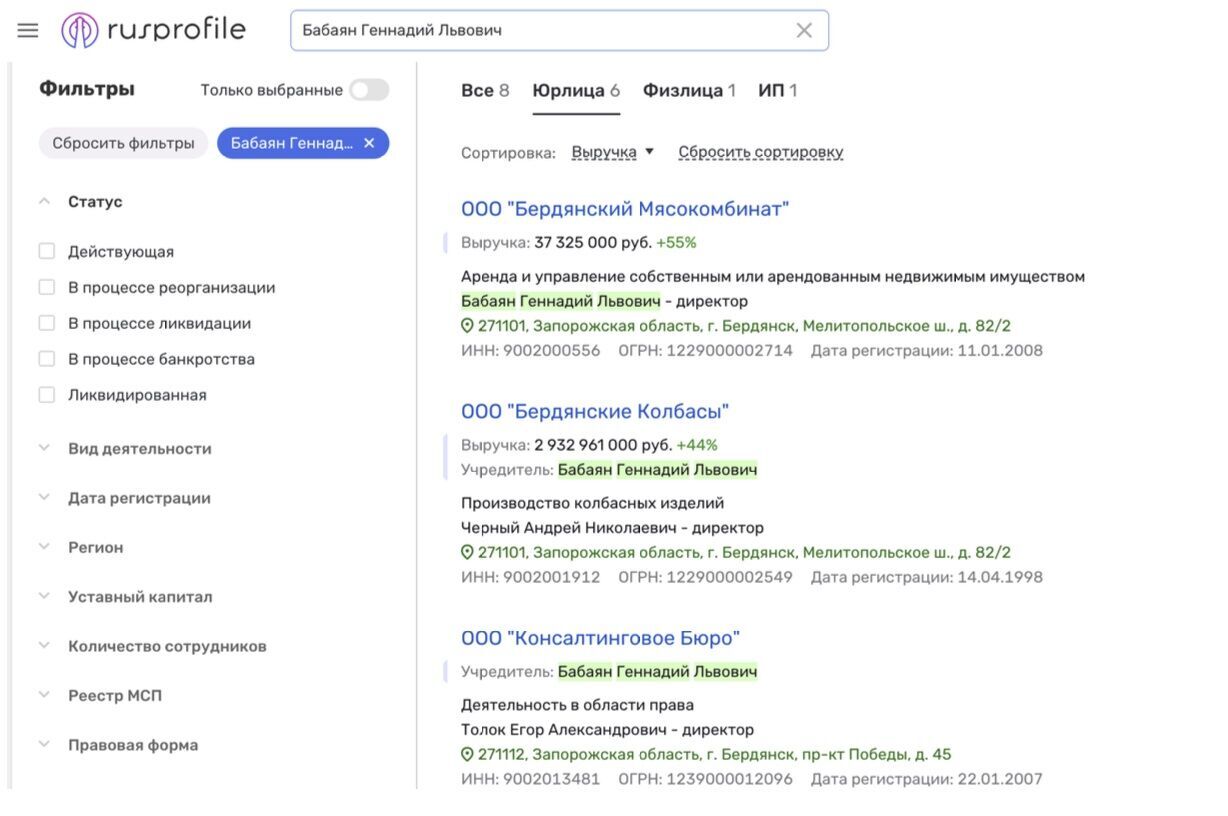Check the Ликвидированная status checkbox
The height and width of the screenshot is (816, 1228).
click(x=46, y=395)
